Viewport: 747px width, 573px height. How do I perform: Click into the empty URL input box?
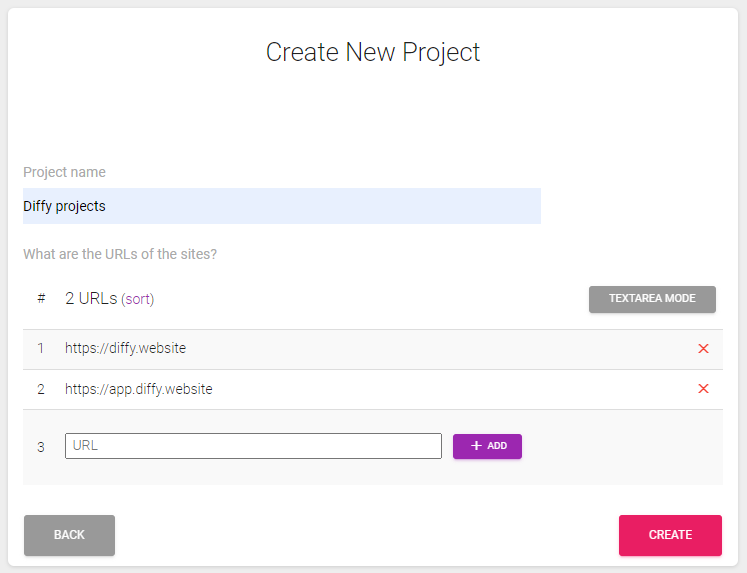coord(253,446)
